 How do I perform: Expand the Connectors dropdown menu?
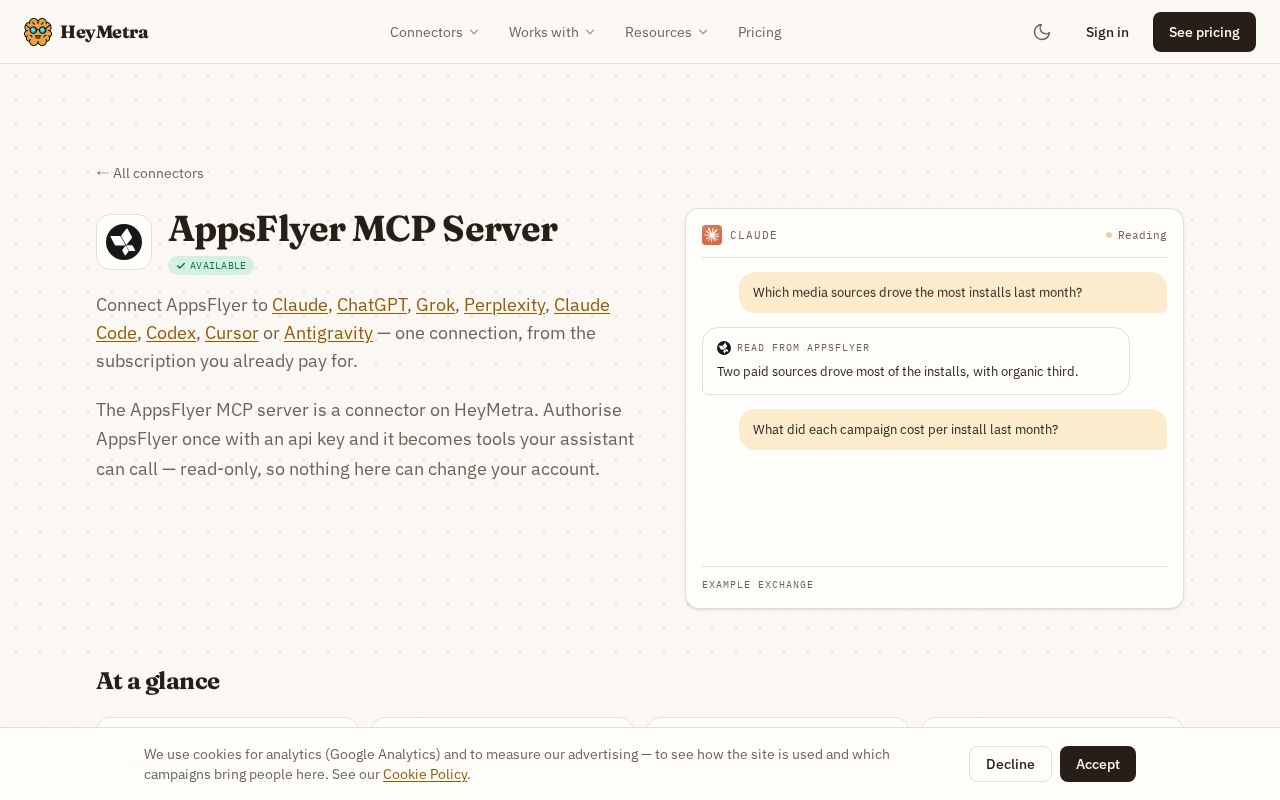coord(435,32)
